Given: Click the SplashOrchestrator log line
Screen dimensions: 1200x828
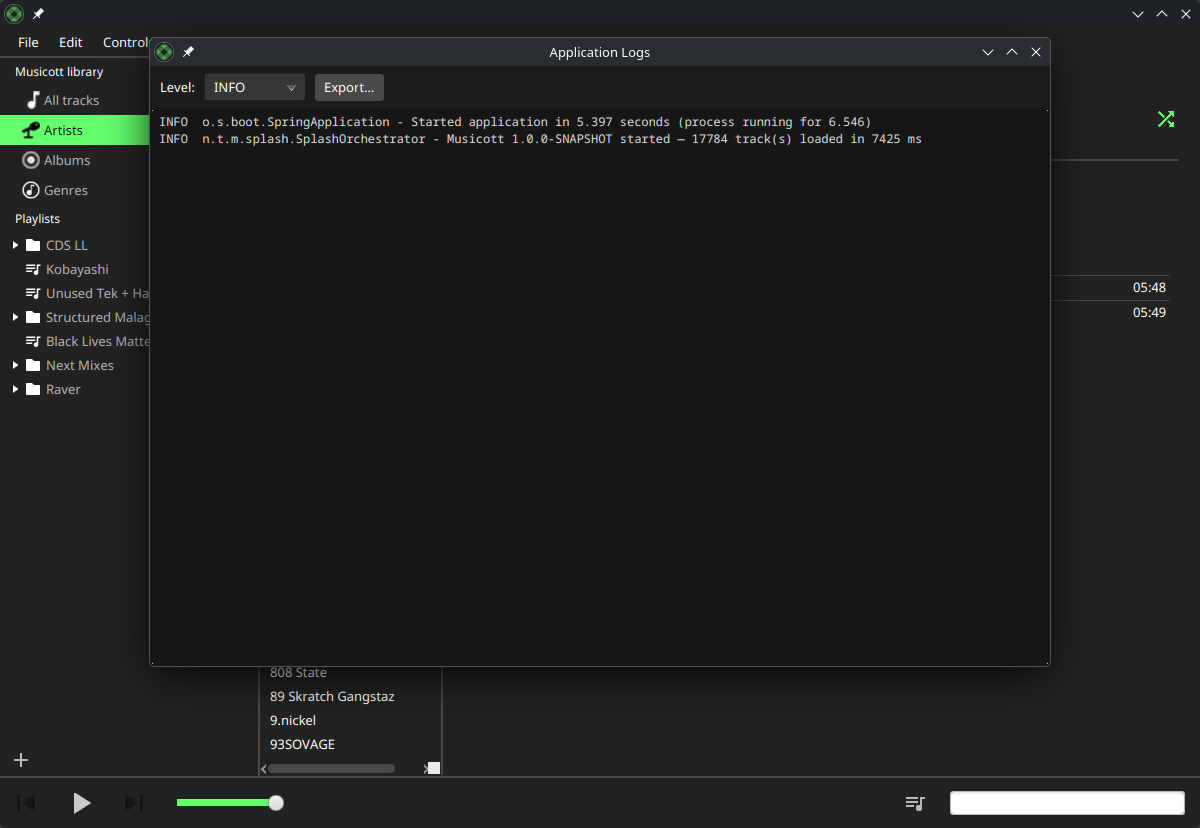Looking at the screenshot, I should [540, 139].
